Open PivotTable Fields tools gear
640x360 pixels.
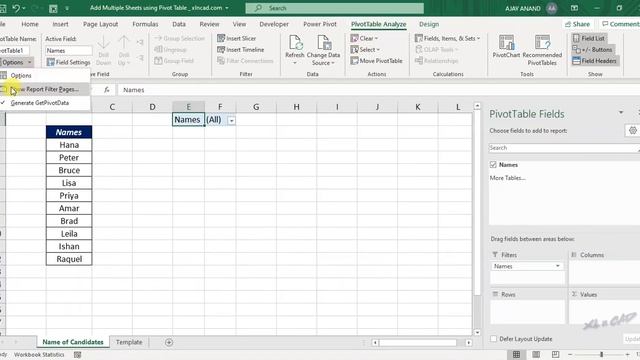632,131
